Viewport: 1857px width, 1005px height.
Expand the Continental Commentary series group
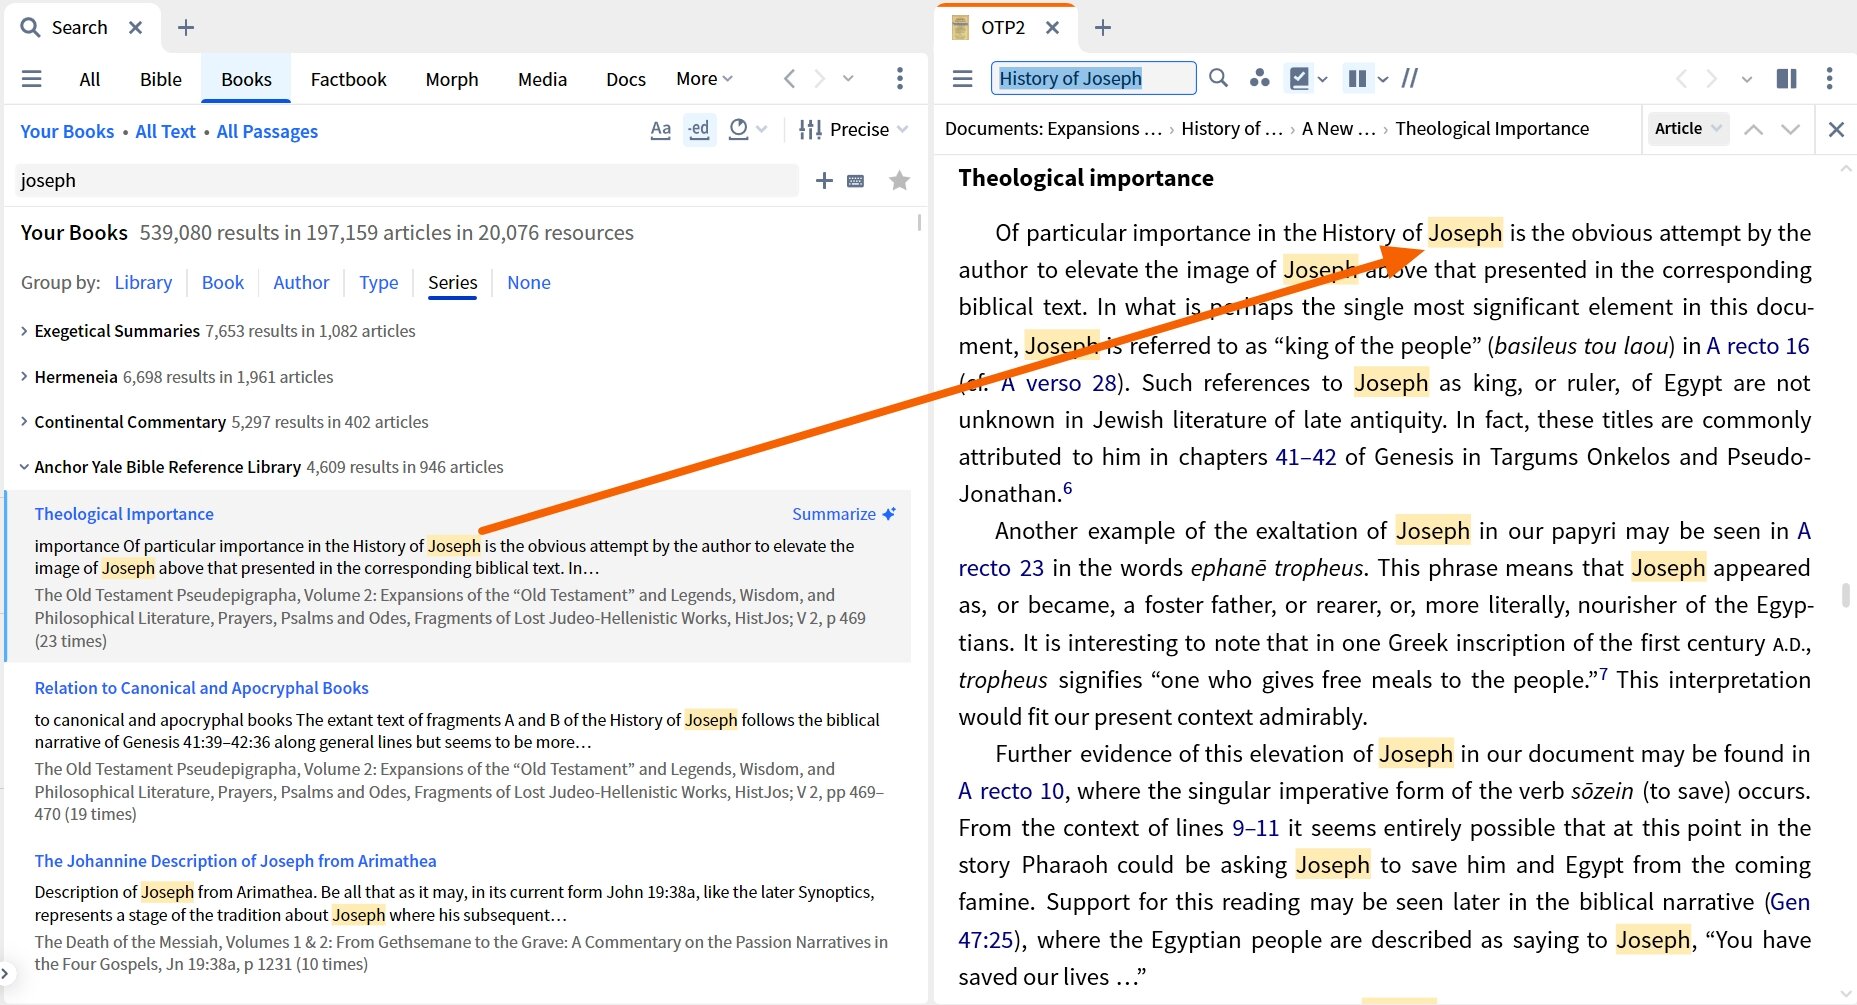click(x=24, y=422)
